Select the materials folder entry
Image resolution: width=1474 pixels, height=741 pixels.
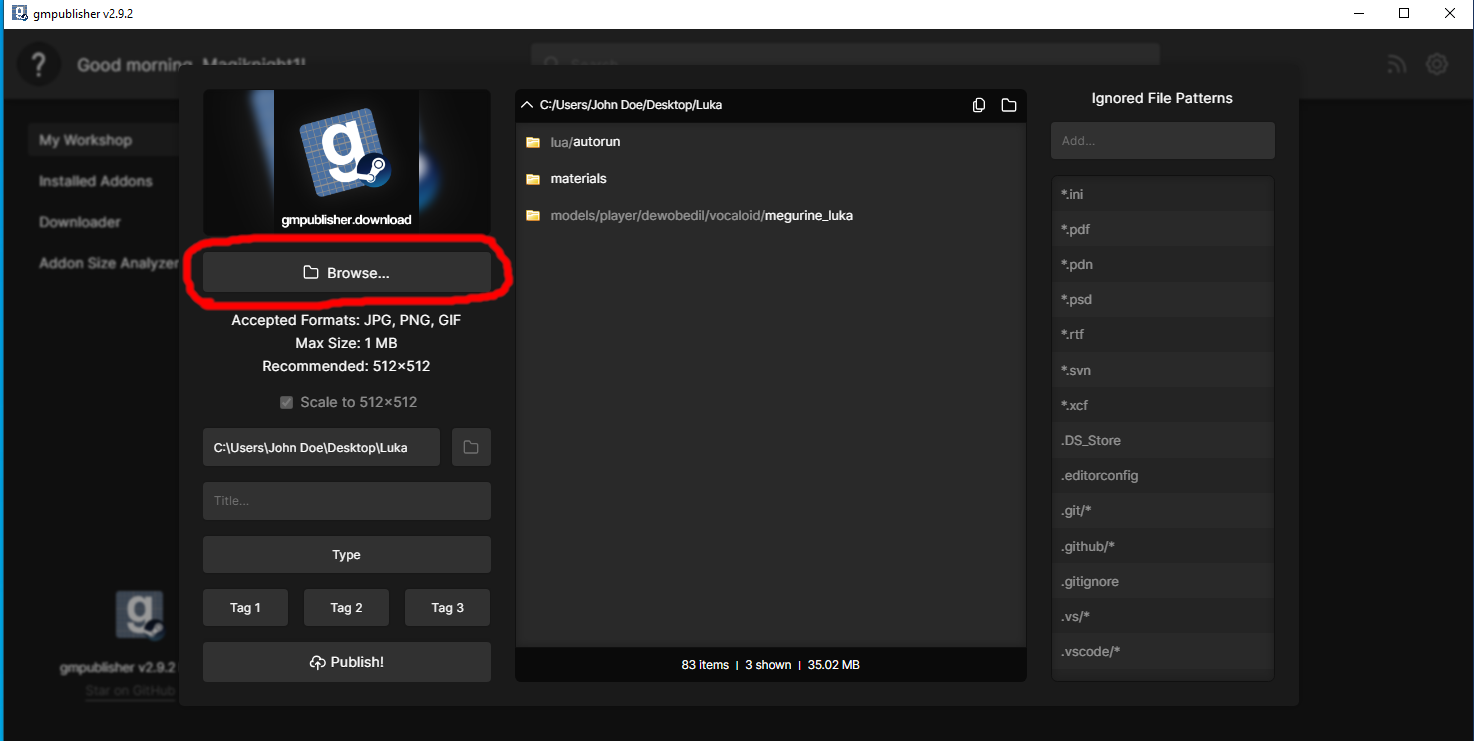point(771,179)
